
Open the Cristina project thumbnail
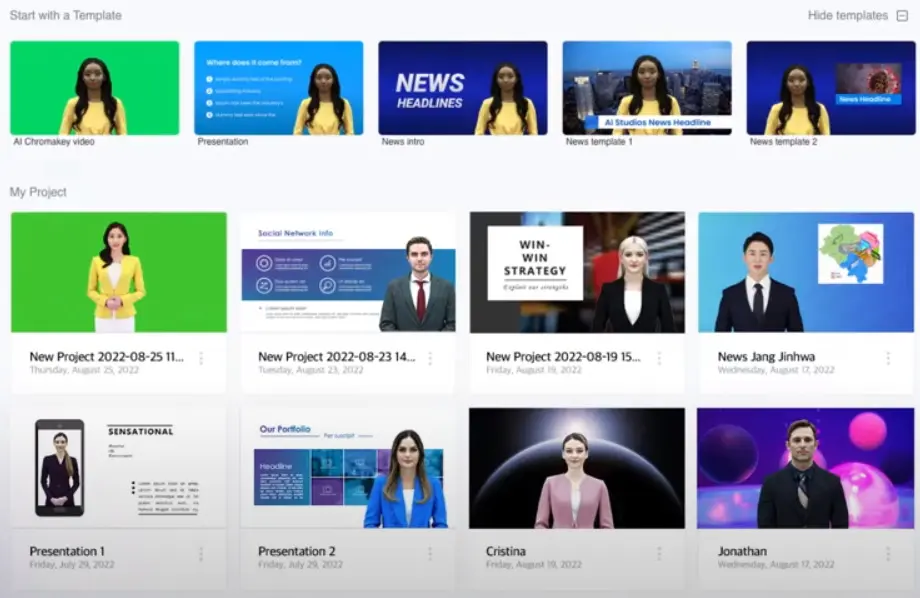click(x=577, y=468)
